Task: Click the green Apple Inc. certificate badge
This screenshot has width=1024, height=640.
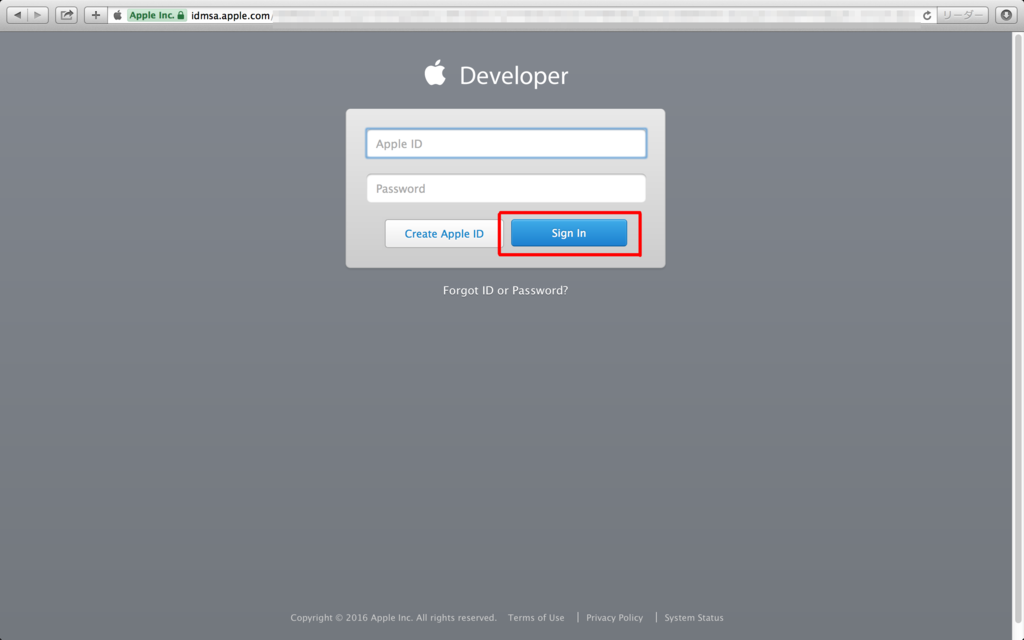Action: [x=156, y=15]
